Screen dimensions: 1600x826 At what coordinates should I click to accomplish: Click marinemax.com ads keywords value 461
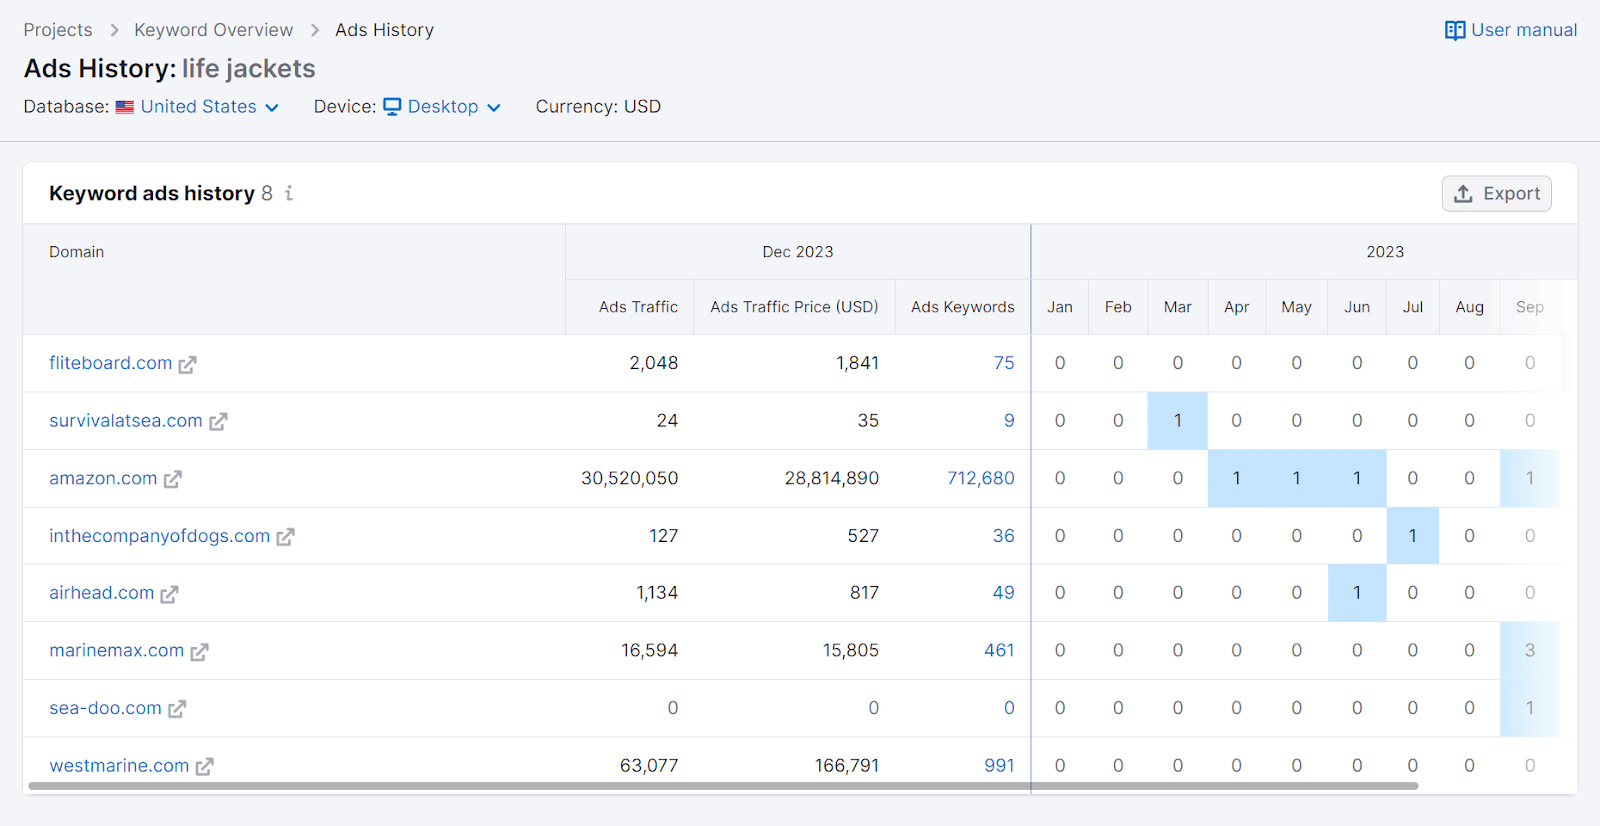(x=998, y=651)
